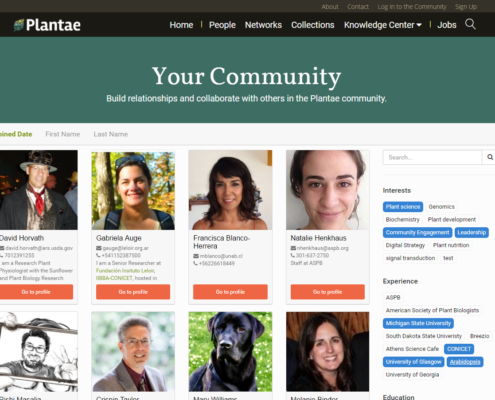Sort members by First Name
Viewport: 495px width, 400px height.
[x=63, y=134]
